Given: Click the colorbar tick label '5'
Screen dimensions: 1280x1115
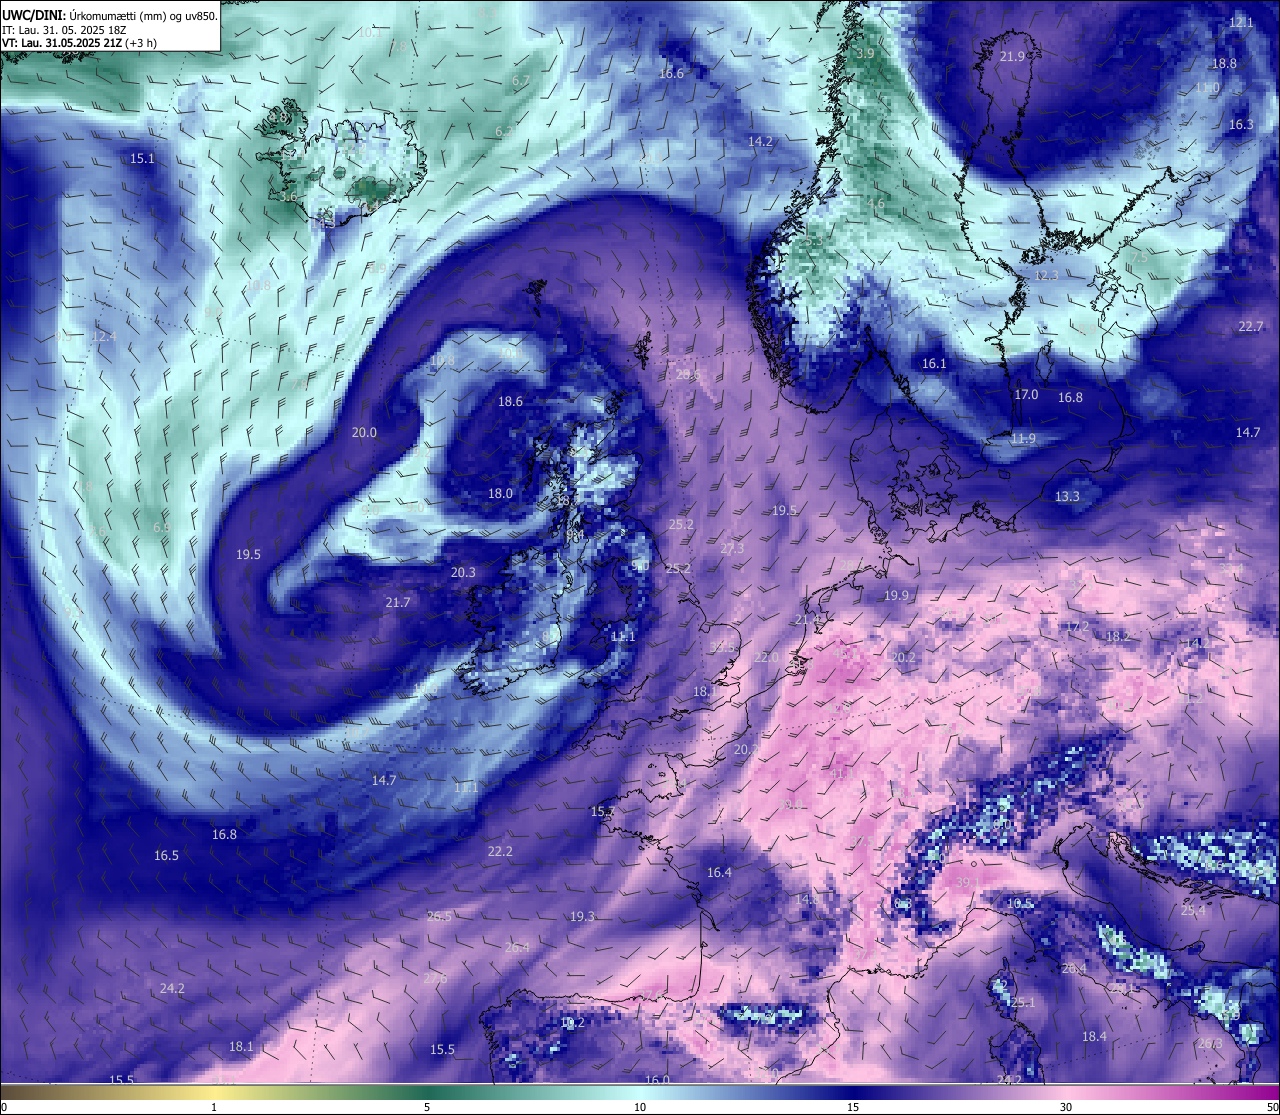Looking at the screenshot, I should pos(427,1107).
